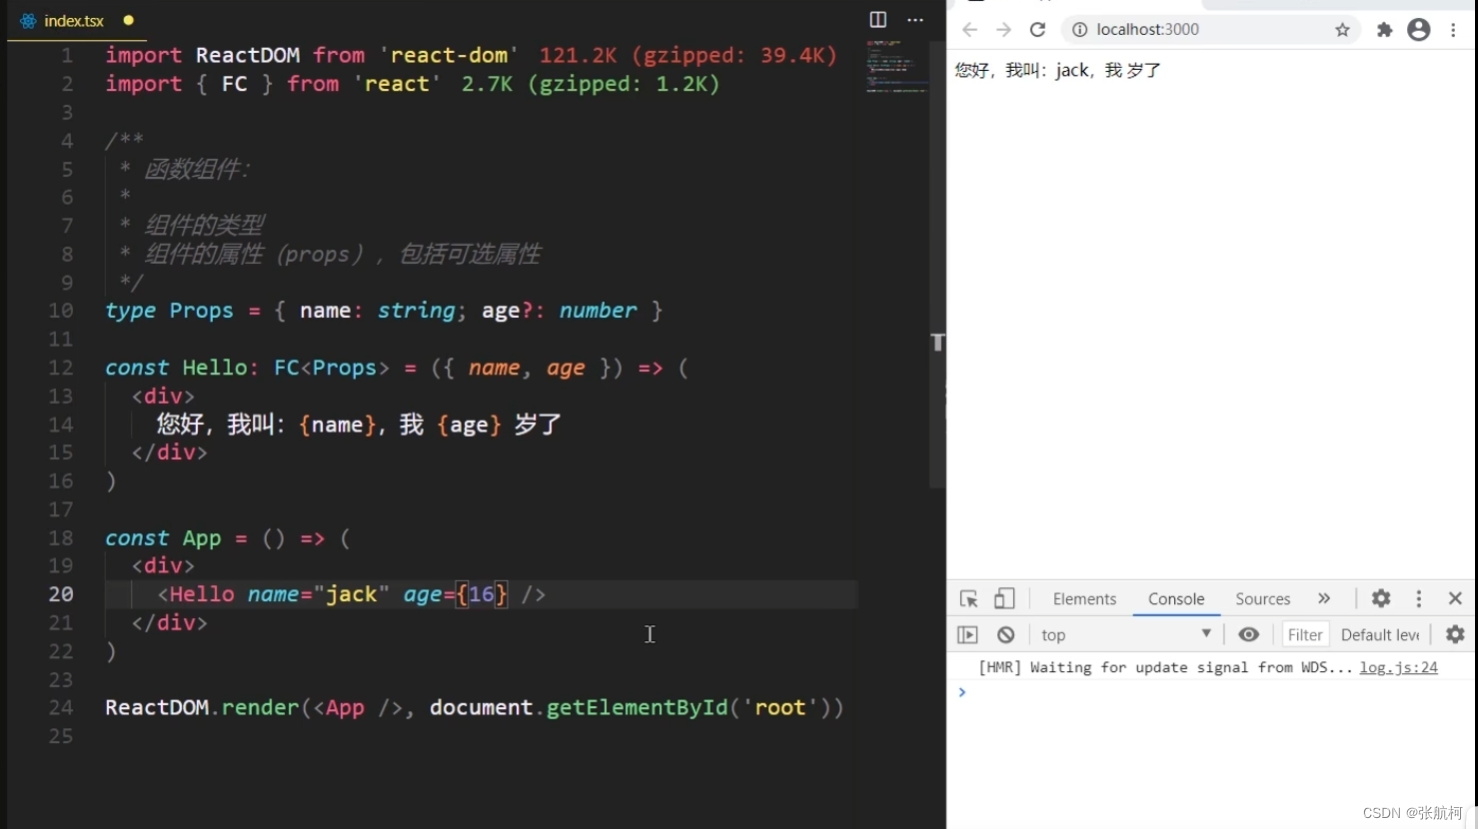Toggle the device toolbar in DevTools
The height and width of the screenshot is (829, 1478).
1004,599
